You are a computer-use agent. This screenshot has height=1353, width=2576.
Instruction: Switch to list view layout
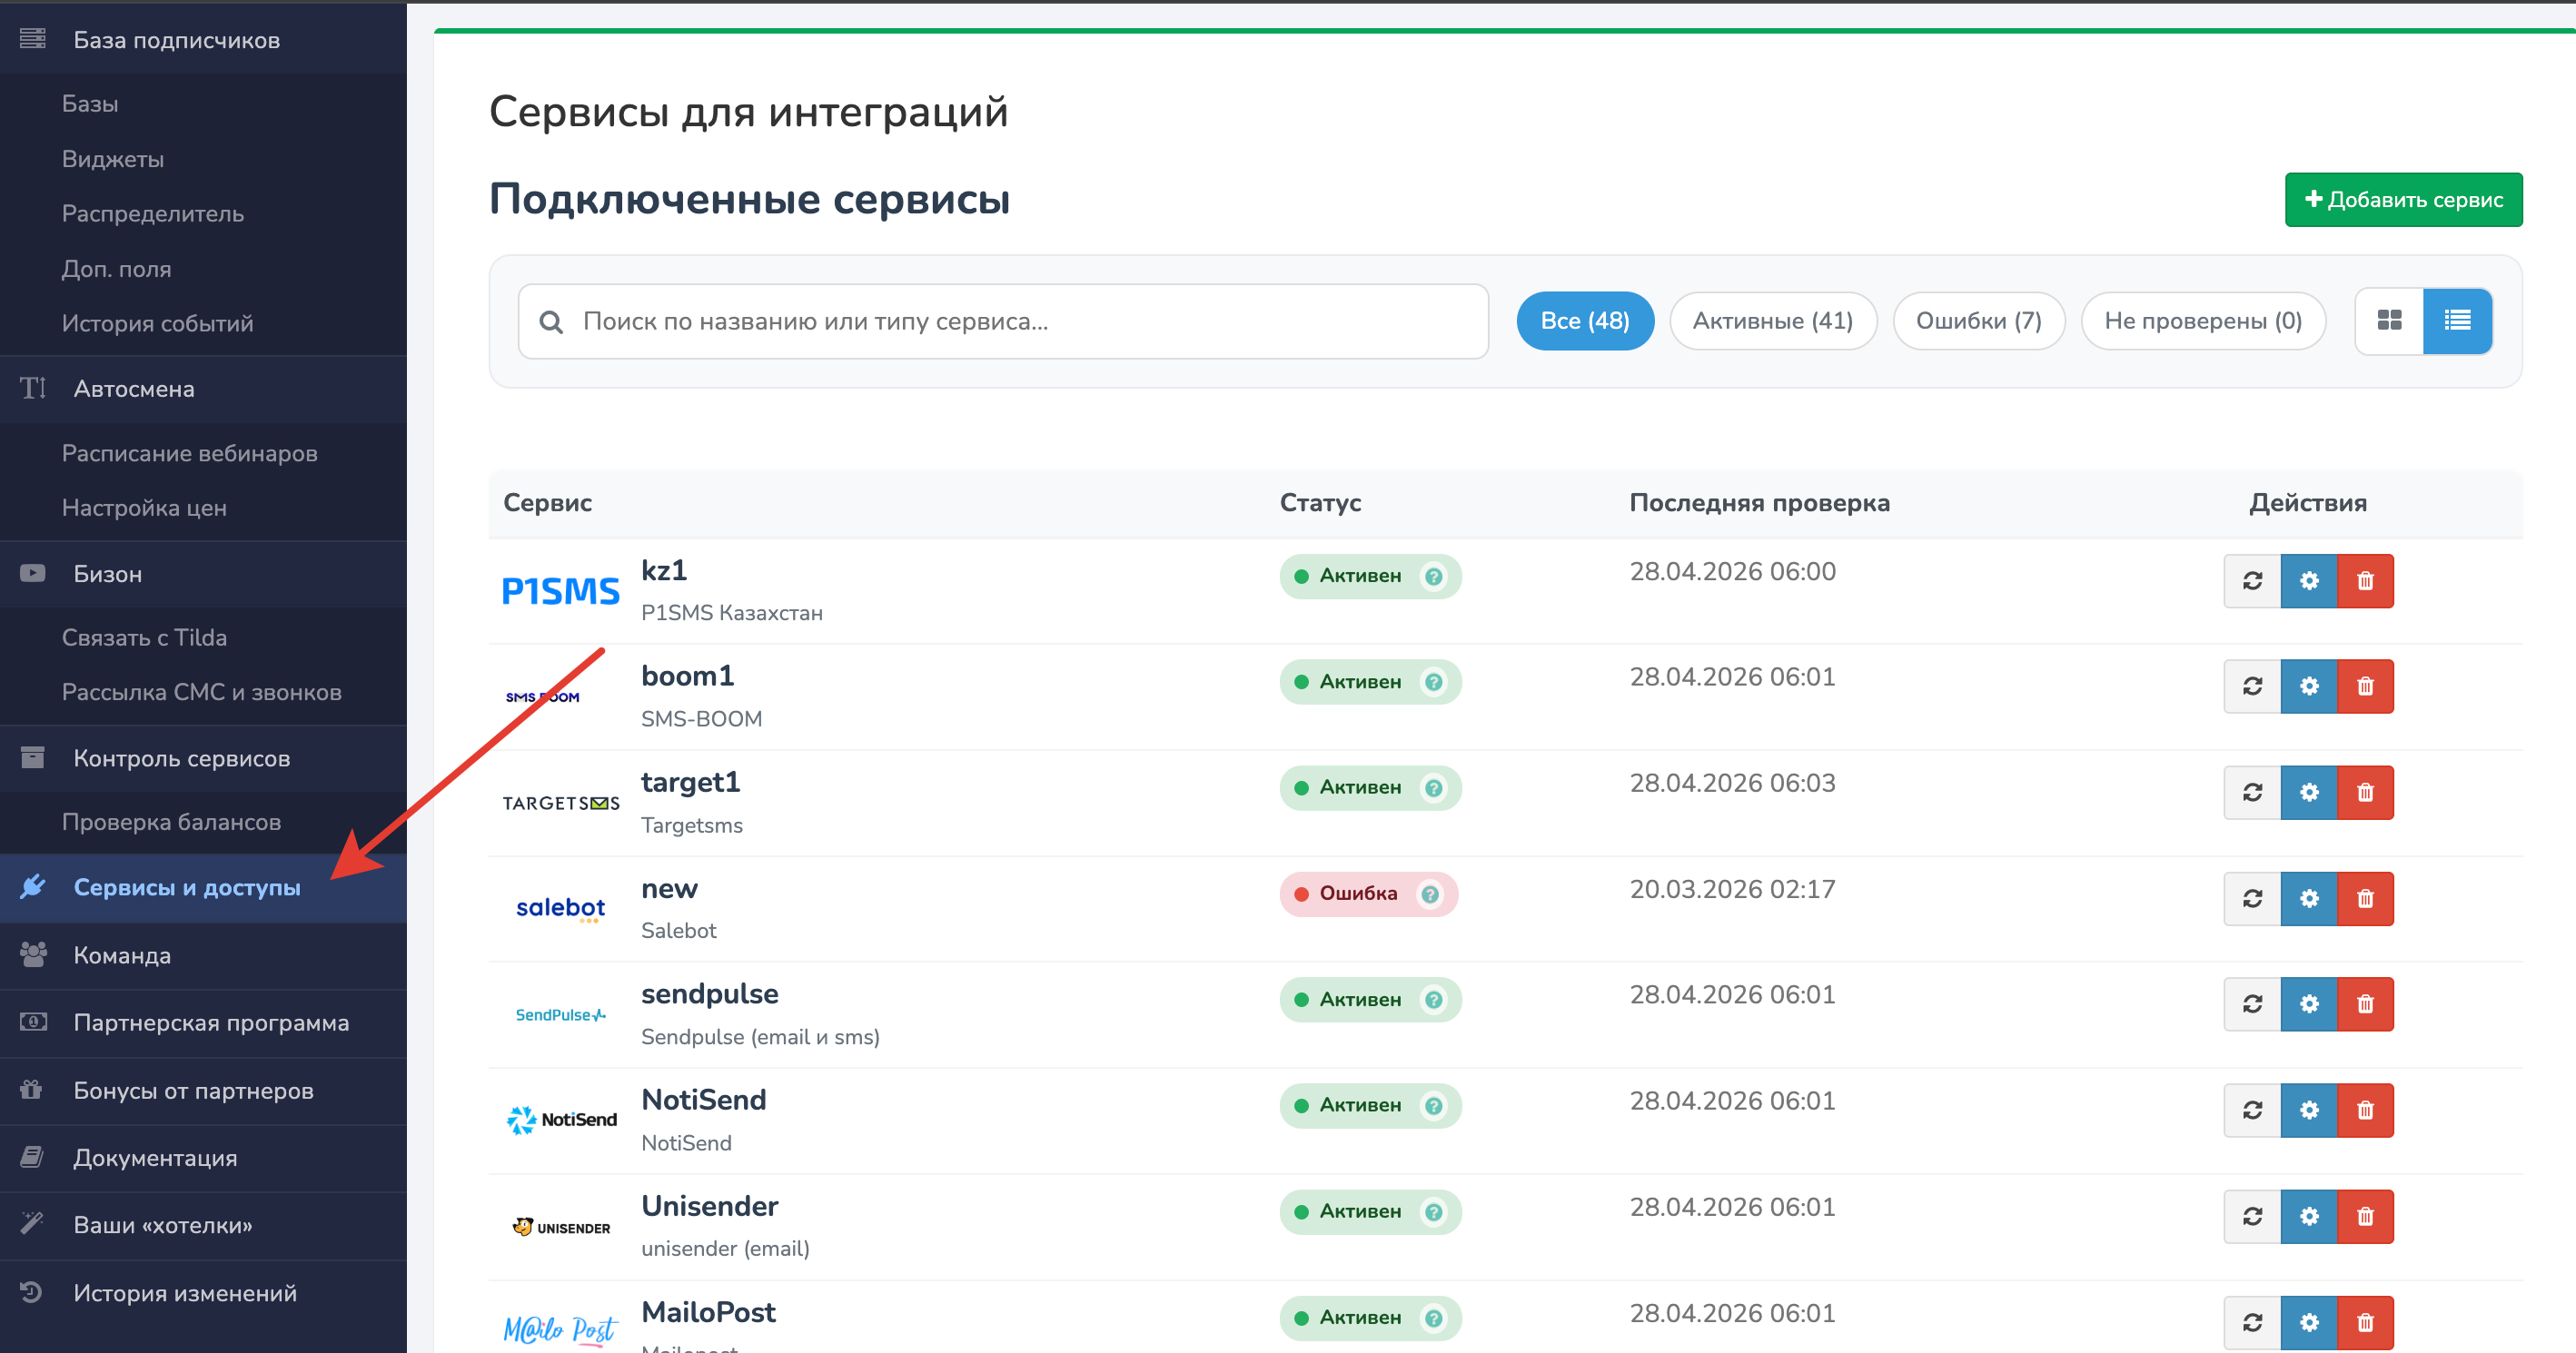2457,321
